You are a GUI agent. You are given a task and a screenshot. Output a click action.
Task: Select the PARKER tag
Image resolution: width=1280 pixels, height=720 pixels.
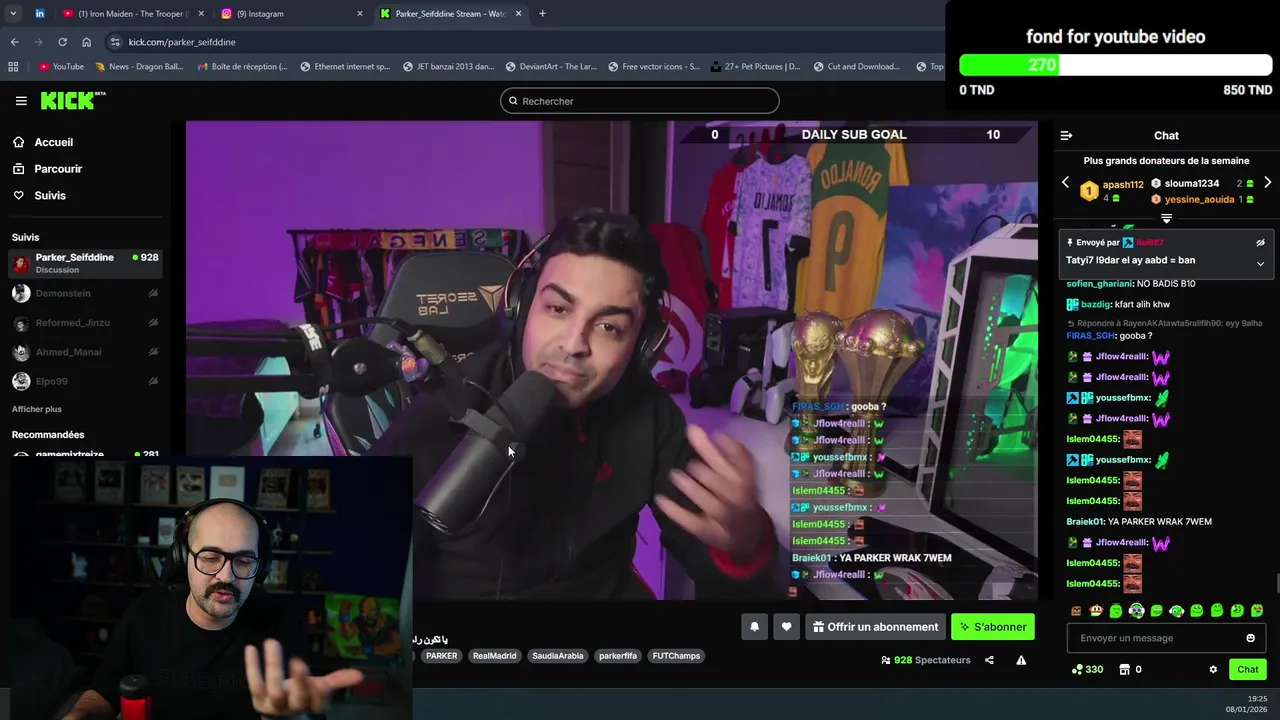click(441, 656)
